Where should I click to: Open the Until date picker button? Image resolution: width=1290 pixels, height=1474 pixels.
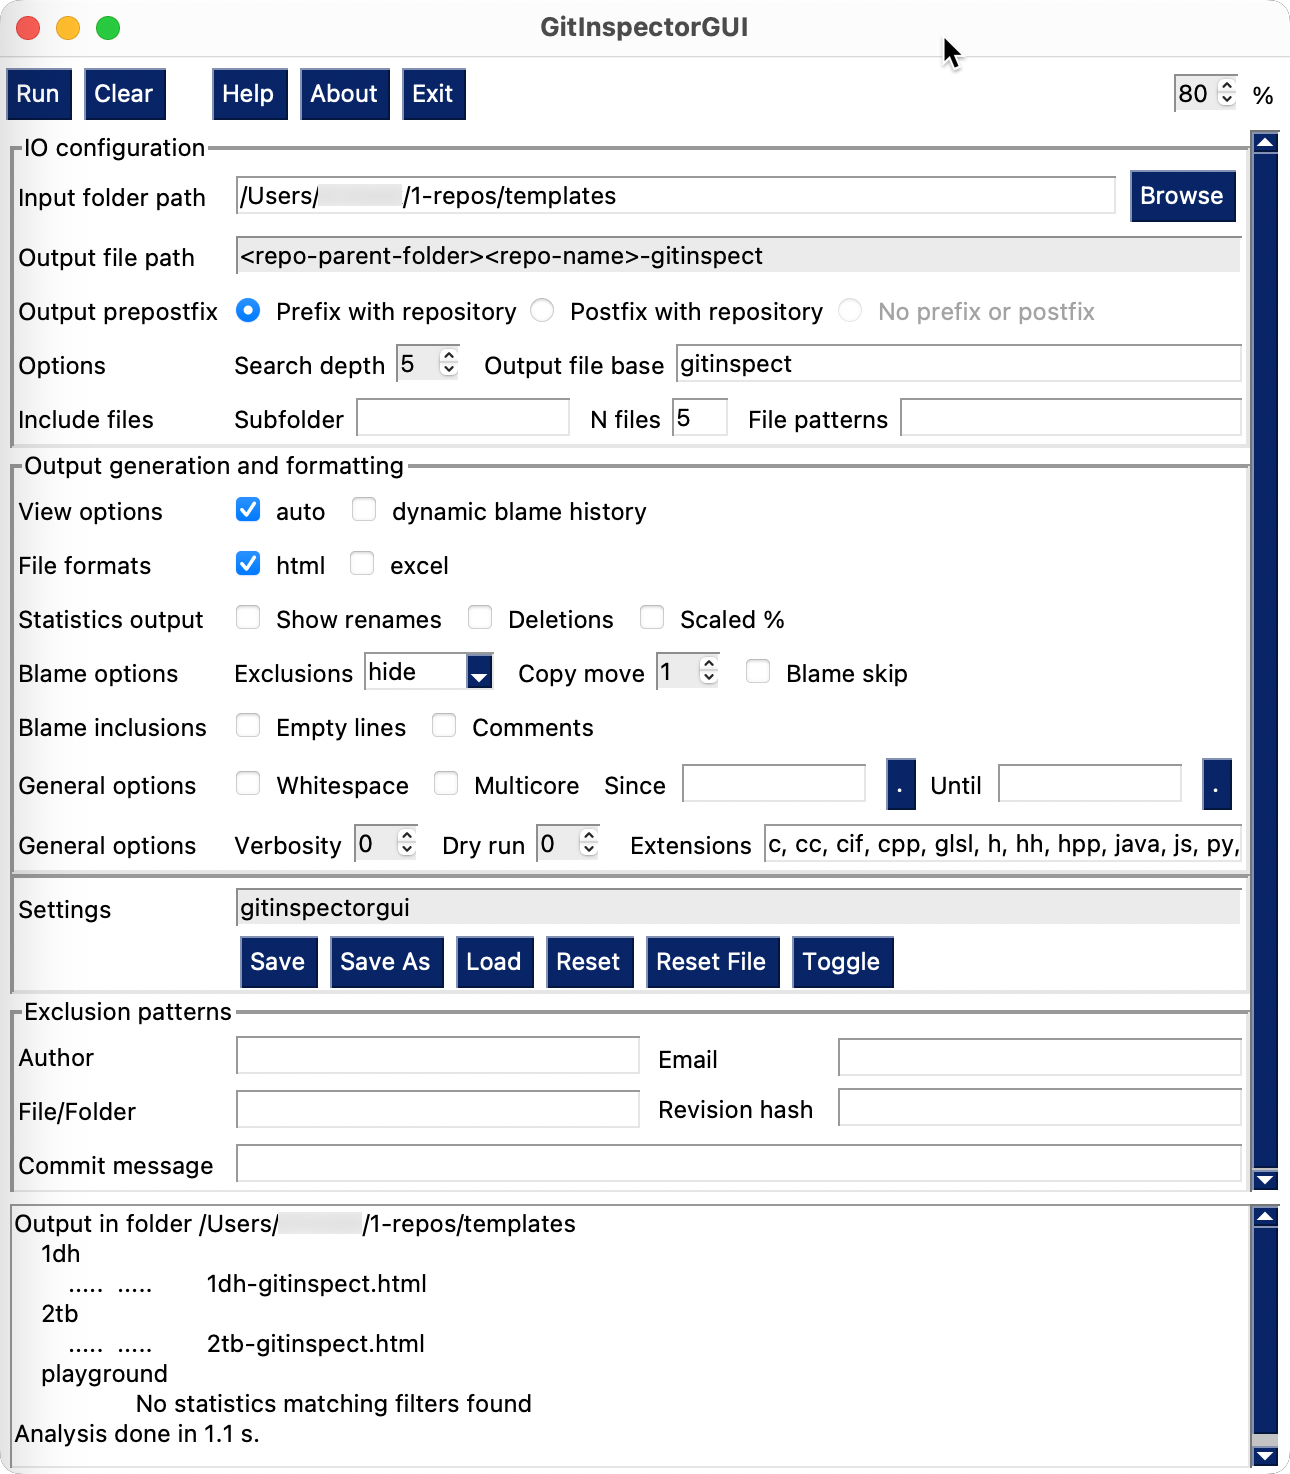[x=1217, y=784]
